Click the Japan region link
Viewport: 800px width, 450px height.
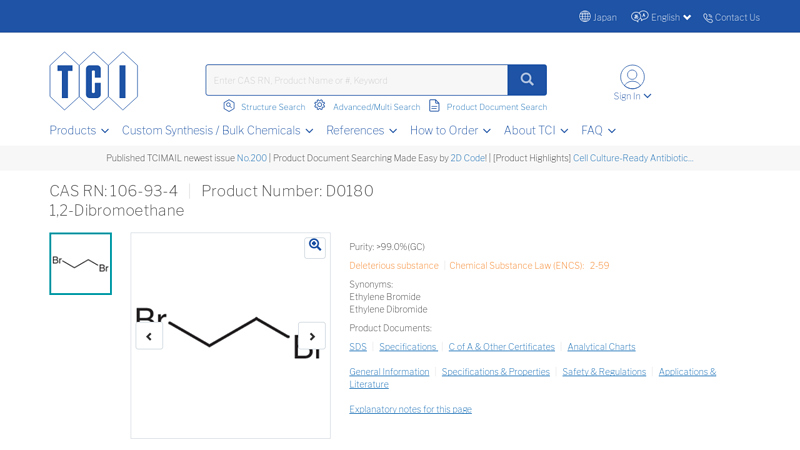click(605, 17)
